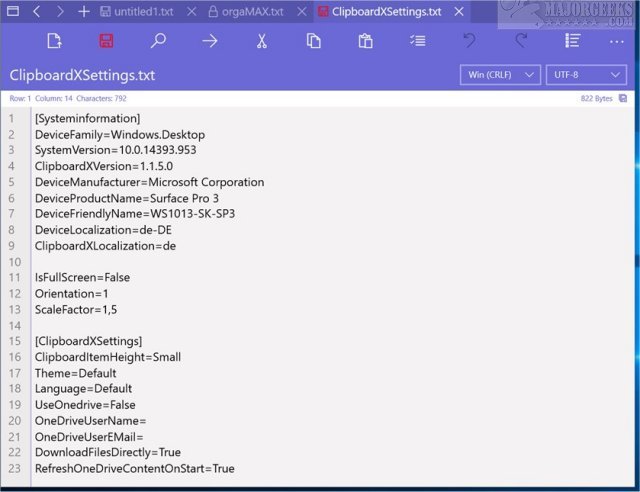Close the orgaMAX.txt tab
Image resolution: width=640 pixels, height=492 pixels.
[302, 11]
